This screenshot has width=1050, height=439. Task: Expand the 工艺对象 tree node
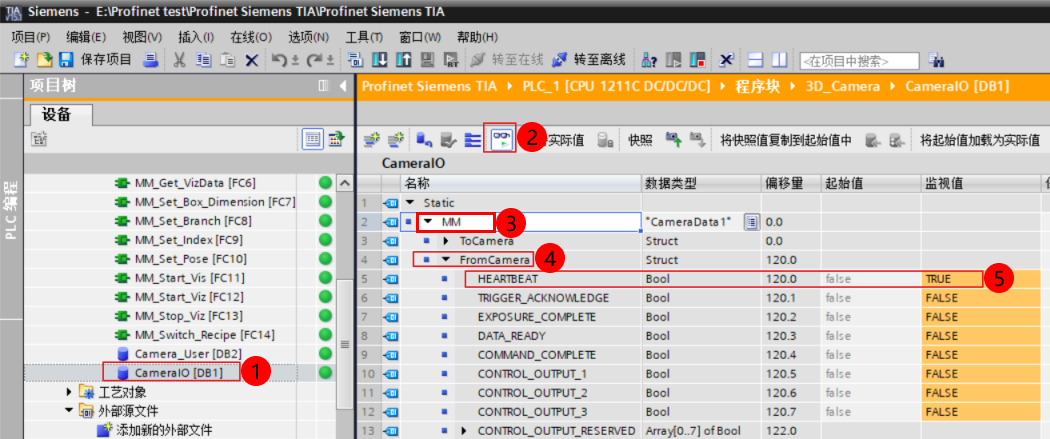tap(70, 391)
